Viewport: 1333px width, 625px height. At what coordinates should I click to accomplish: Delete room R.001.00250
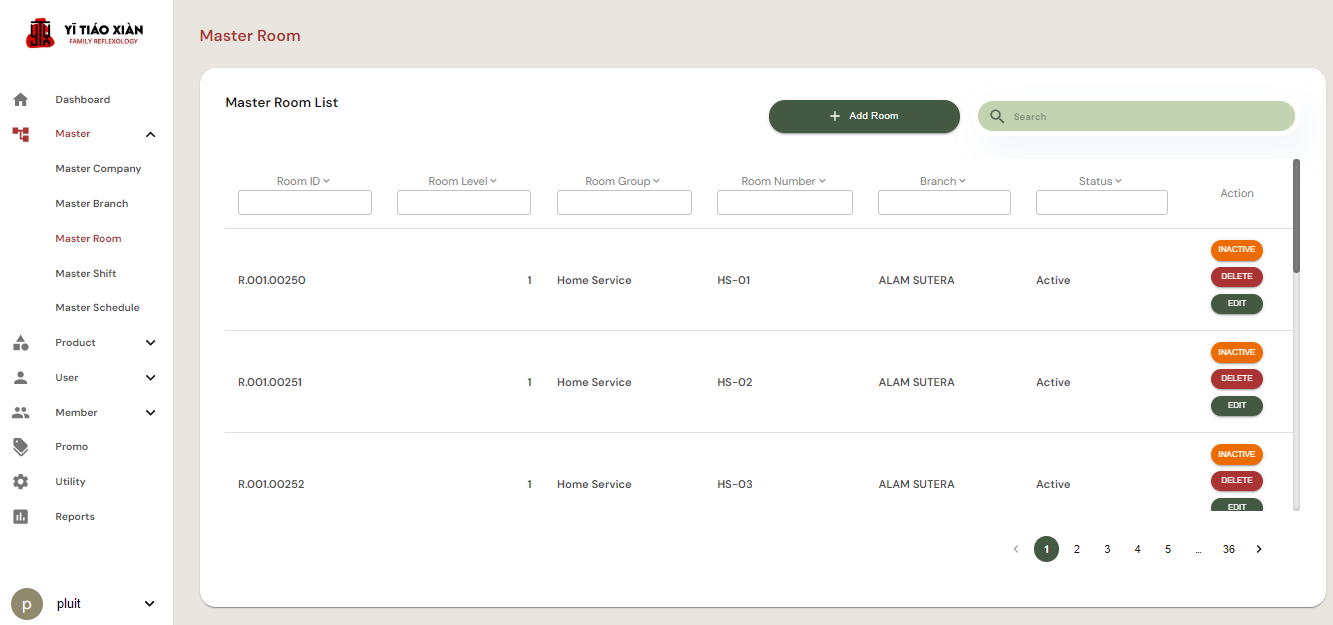(1236, 277)
